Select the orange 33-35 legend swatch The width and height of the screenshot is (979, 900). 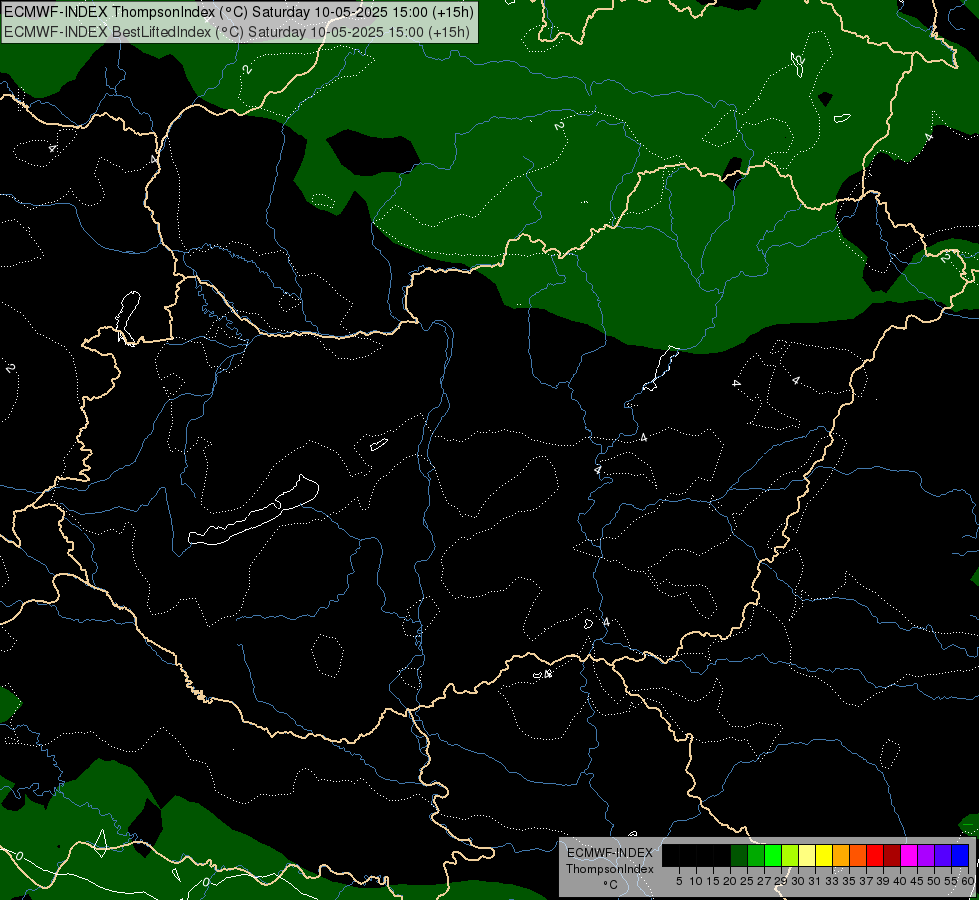click(841, 855)
